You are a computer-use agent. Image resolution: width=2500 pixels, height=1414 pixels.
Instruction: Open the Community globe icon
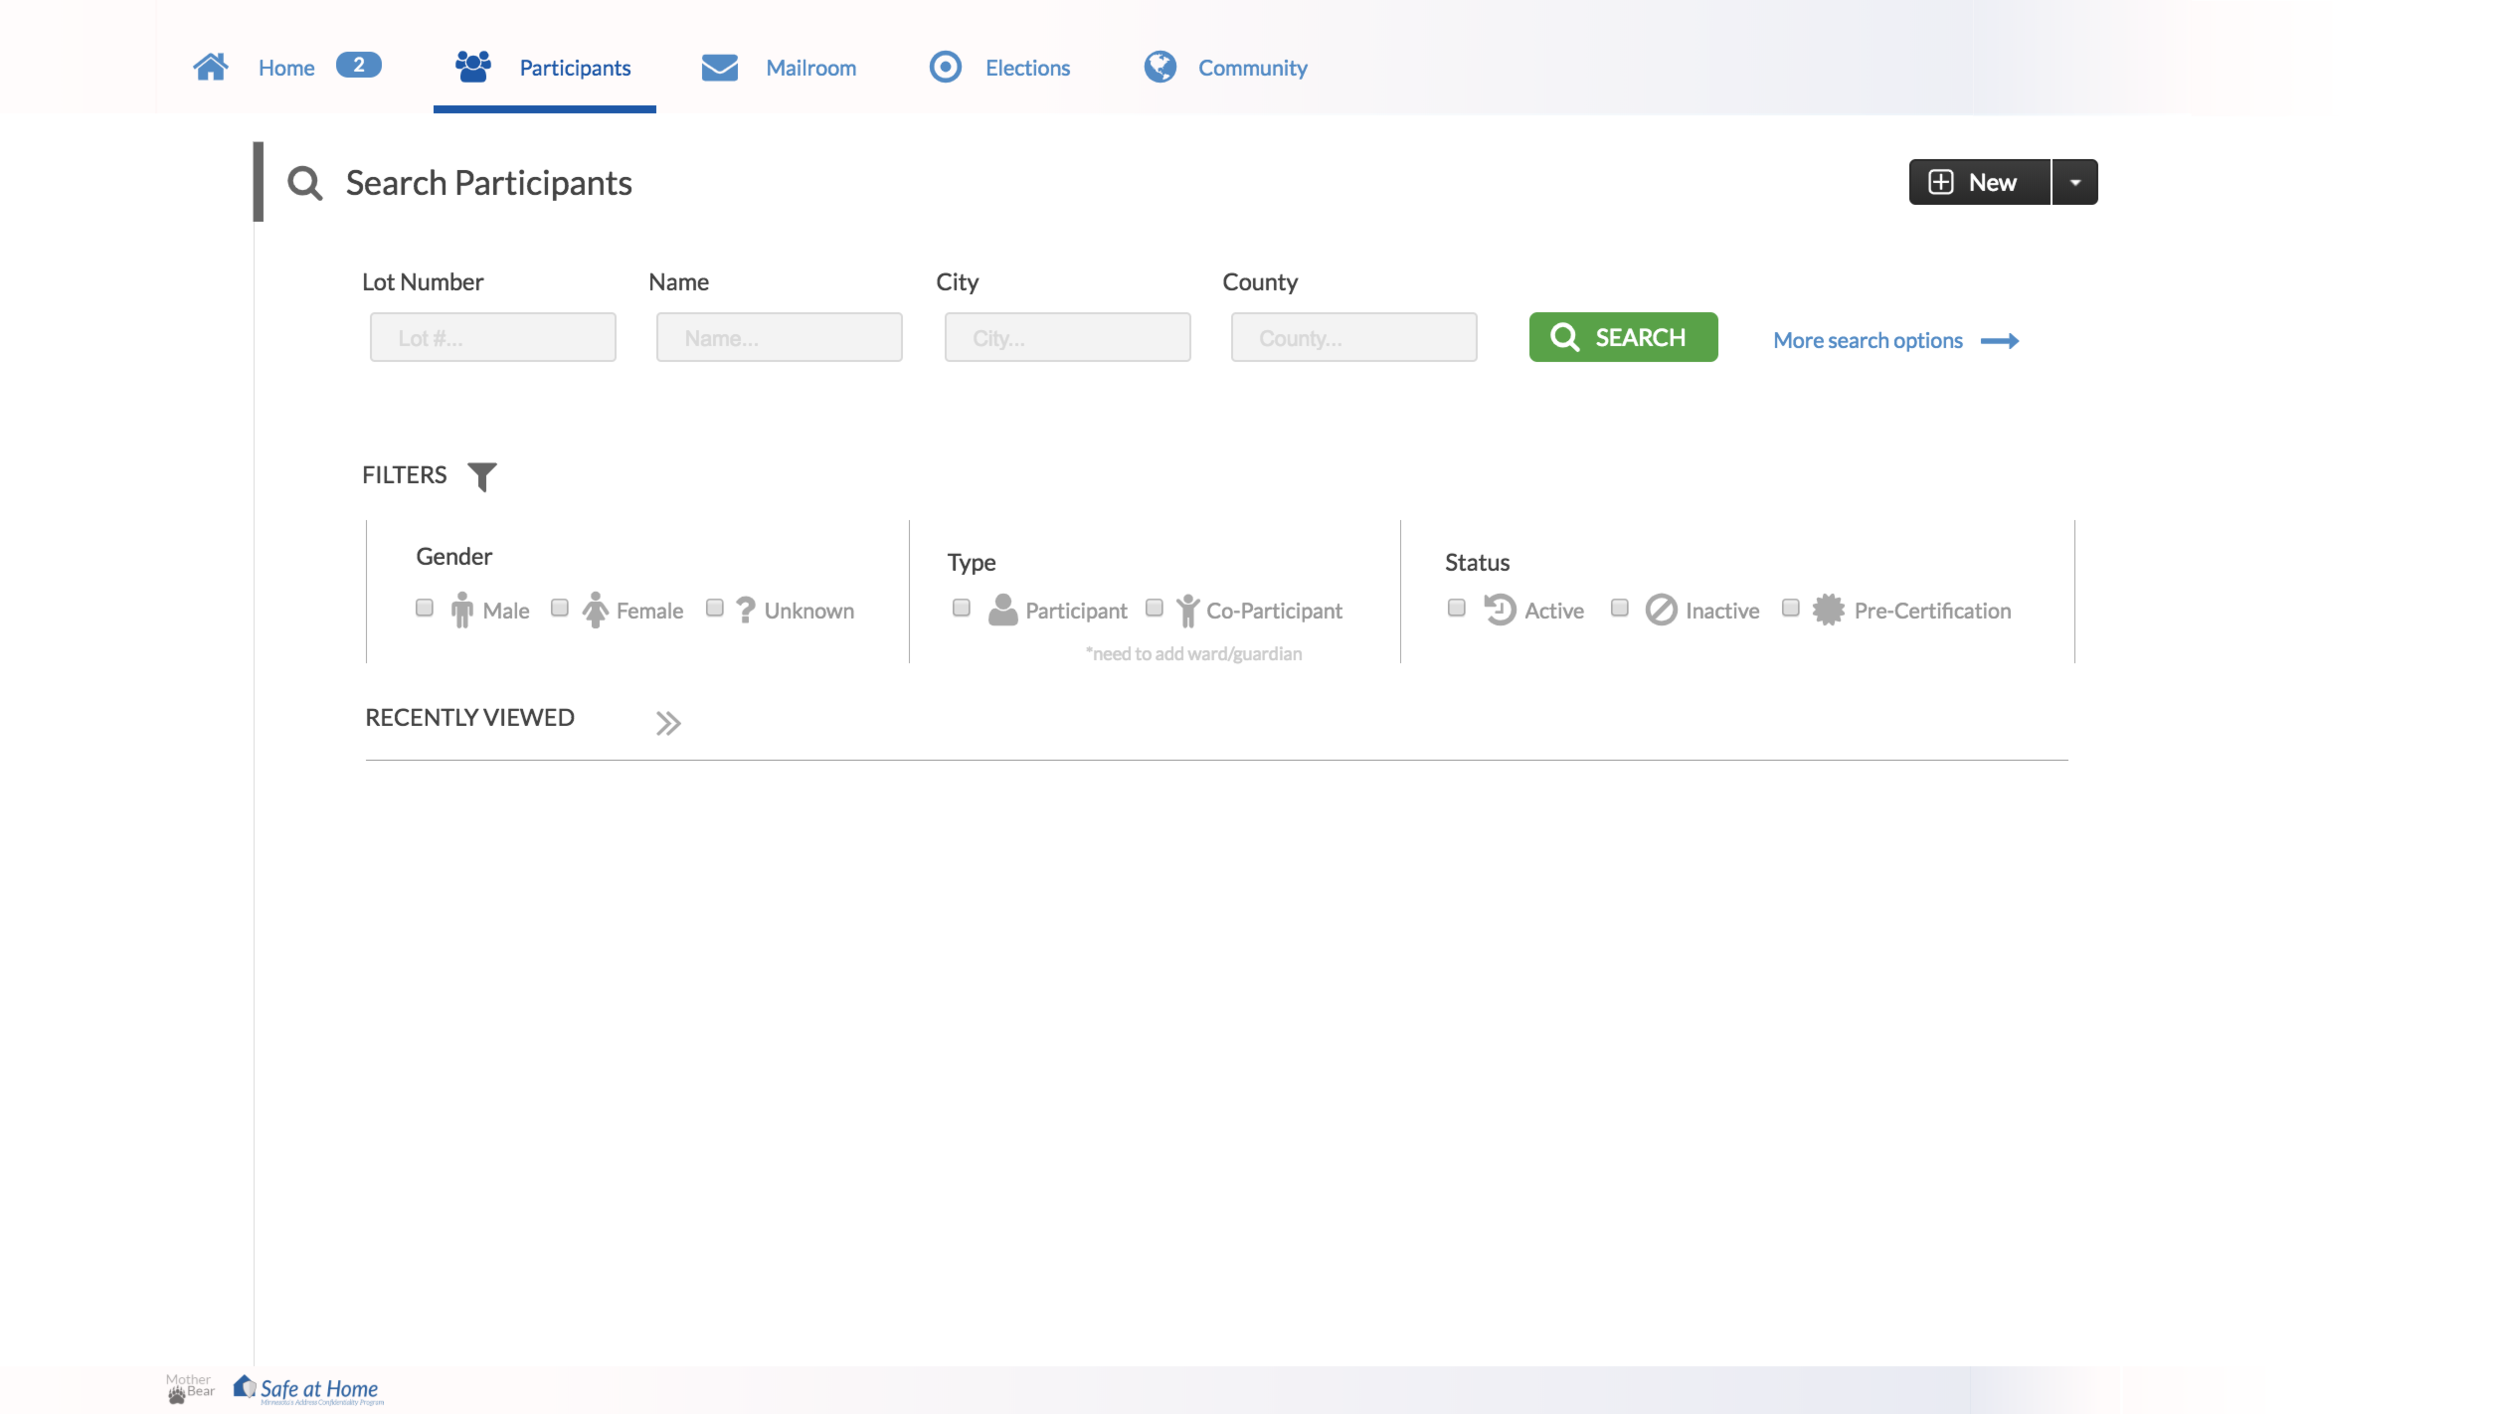coord(1161,68)
